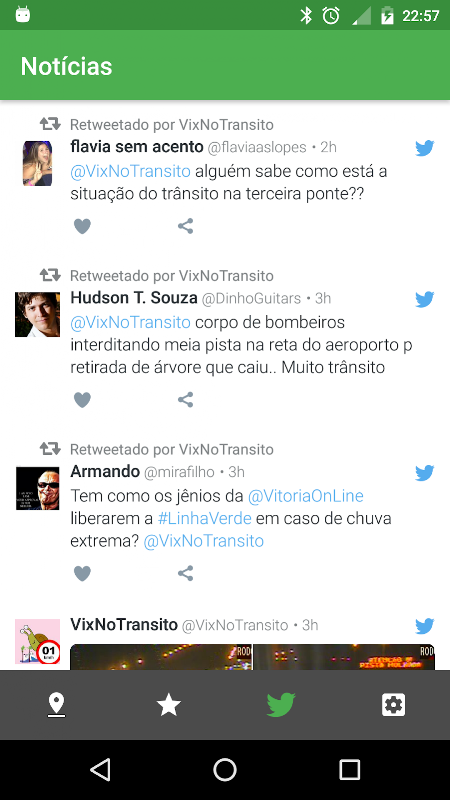Open the settings gear tab
Image resolution: width=450 pixels, height=800 pixels.
pyautogui.click(x=393, y=705)
